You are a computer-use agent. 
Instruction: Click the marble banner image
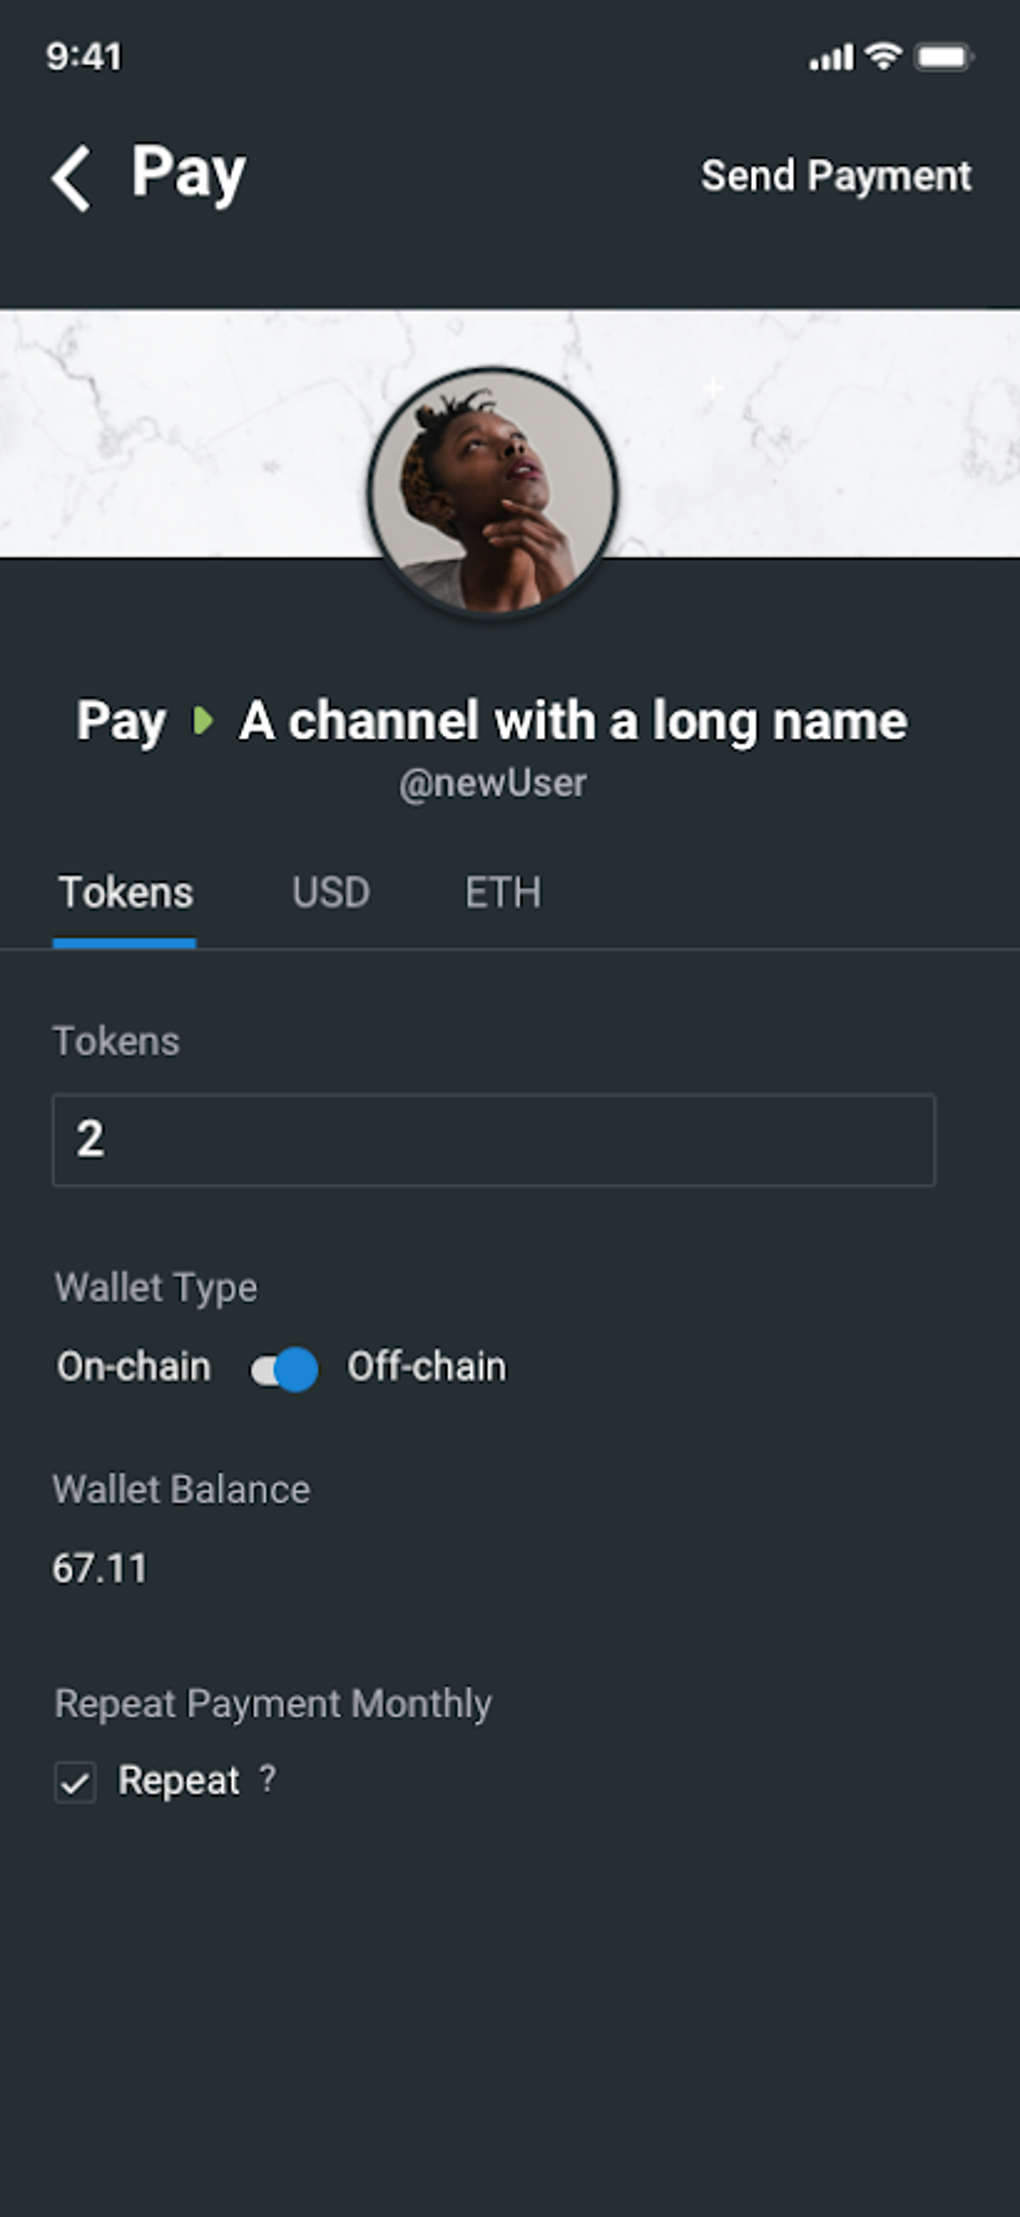[180, 430]
